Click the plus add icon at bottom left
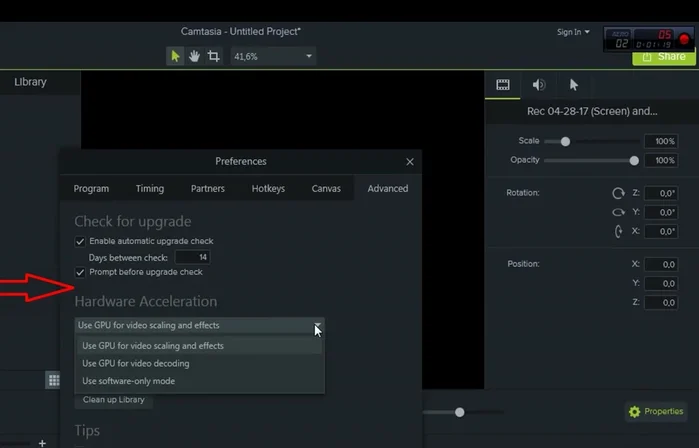 (x=42, y=443)
